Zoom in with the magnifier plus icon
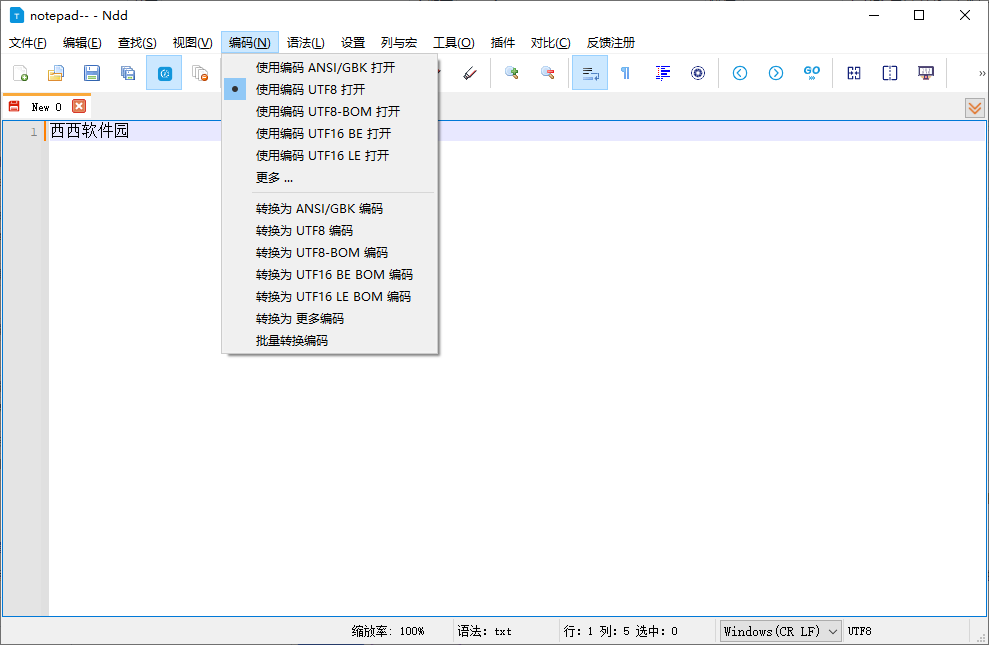Viewport: 989px width, 645px height. 512,73
